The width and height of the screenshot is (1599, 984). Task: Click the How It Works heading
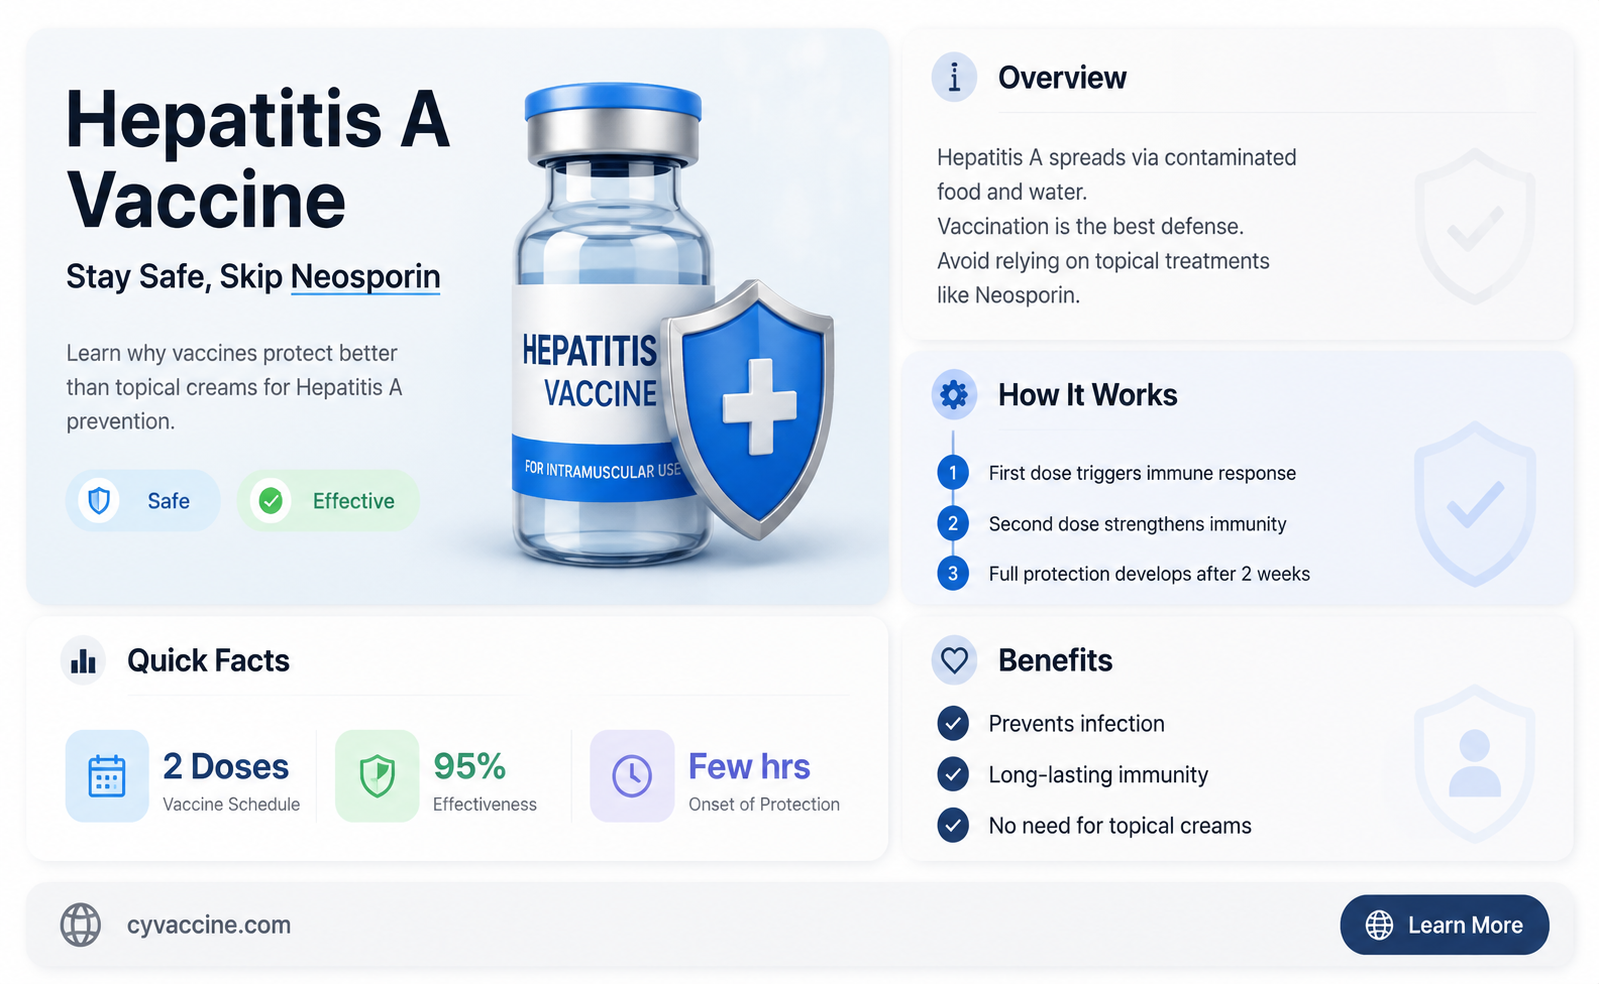(x=1088, y=395)
